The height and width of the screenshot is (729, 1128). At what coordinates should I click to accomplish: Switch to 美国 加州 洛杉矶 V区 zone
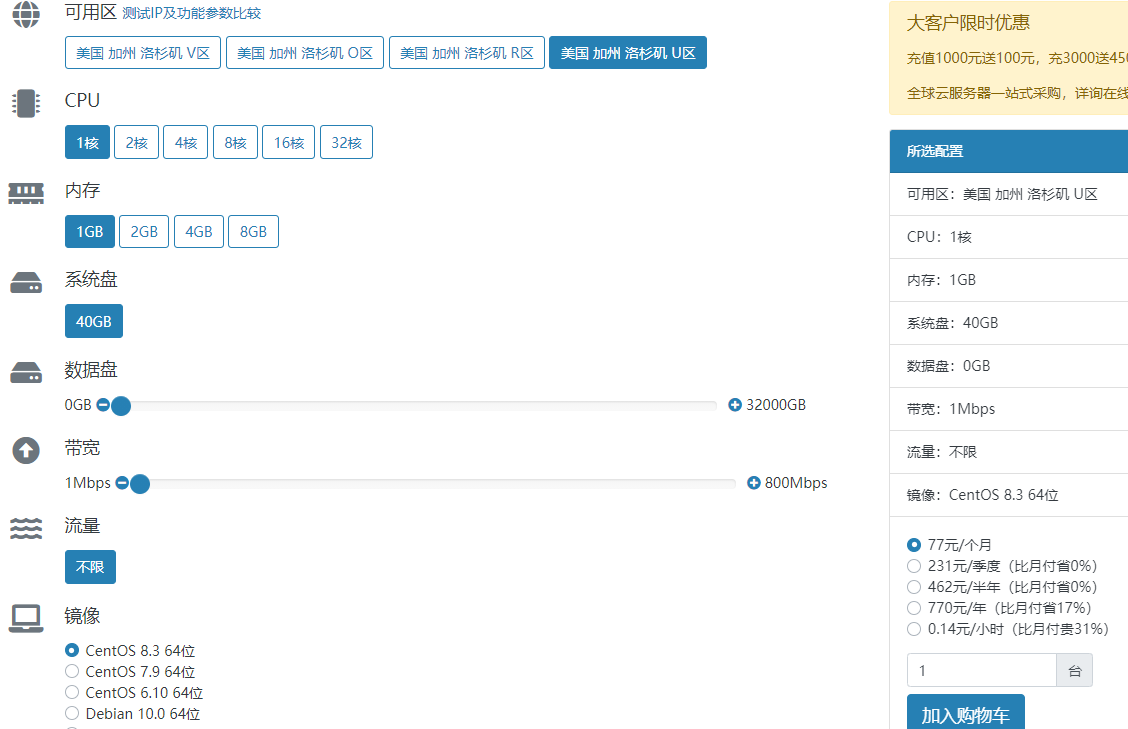tap(143, 53)
